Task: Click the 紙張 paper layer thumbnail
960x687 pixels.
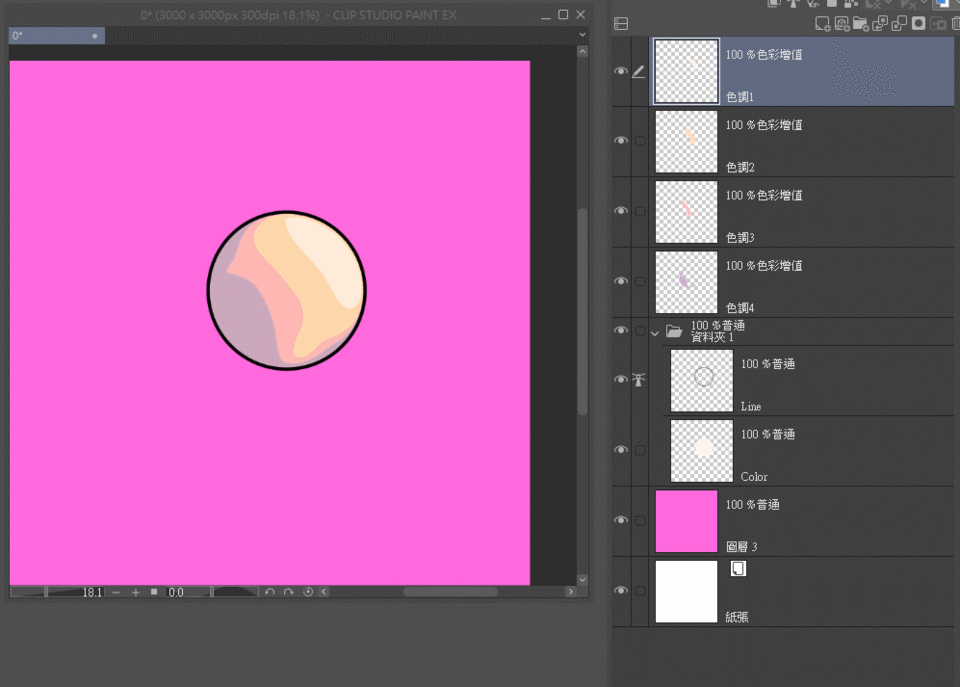Action: click(x=686, y=591)
